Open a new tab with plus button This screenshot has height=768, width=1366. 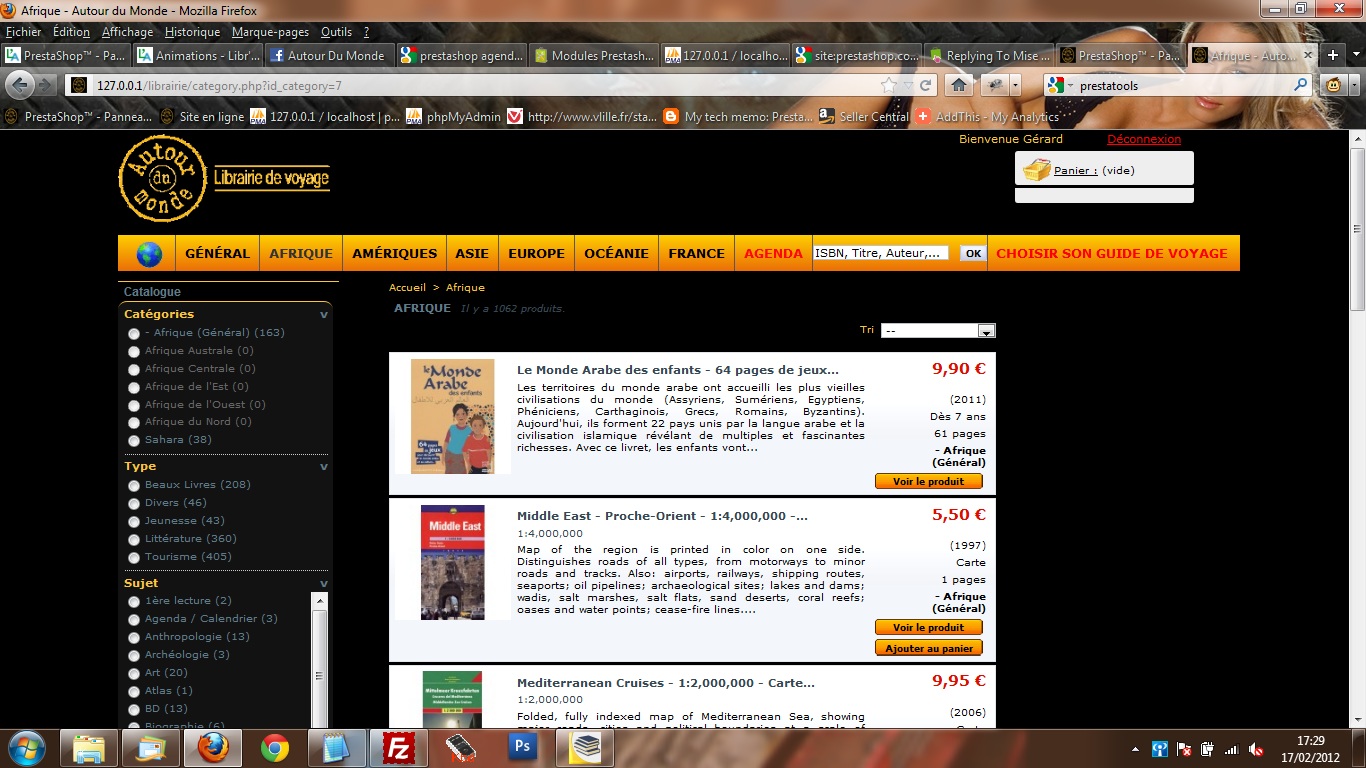[1332, 55]
